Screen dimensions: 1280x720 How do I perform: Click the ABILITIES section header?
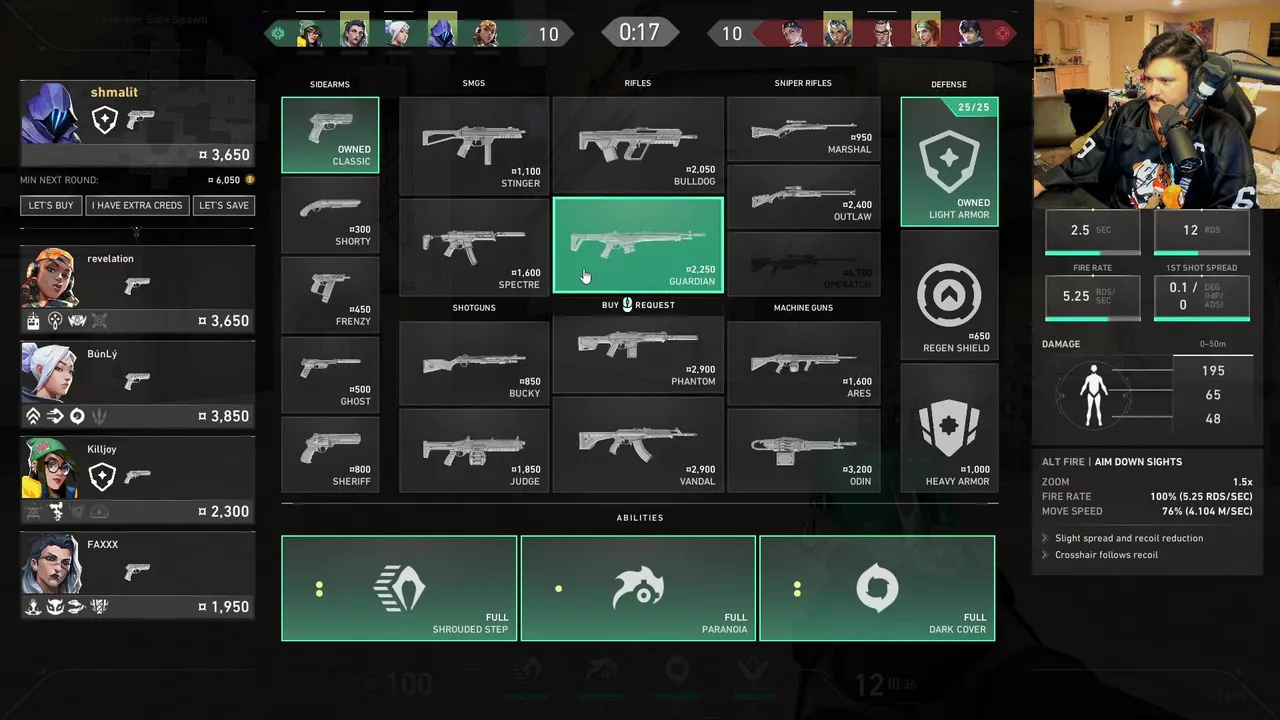pos(640,518)
